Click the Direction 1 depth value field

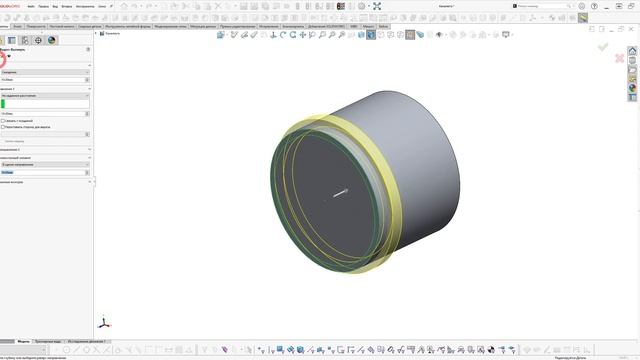coord(42,113)
